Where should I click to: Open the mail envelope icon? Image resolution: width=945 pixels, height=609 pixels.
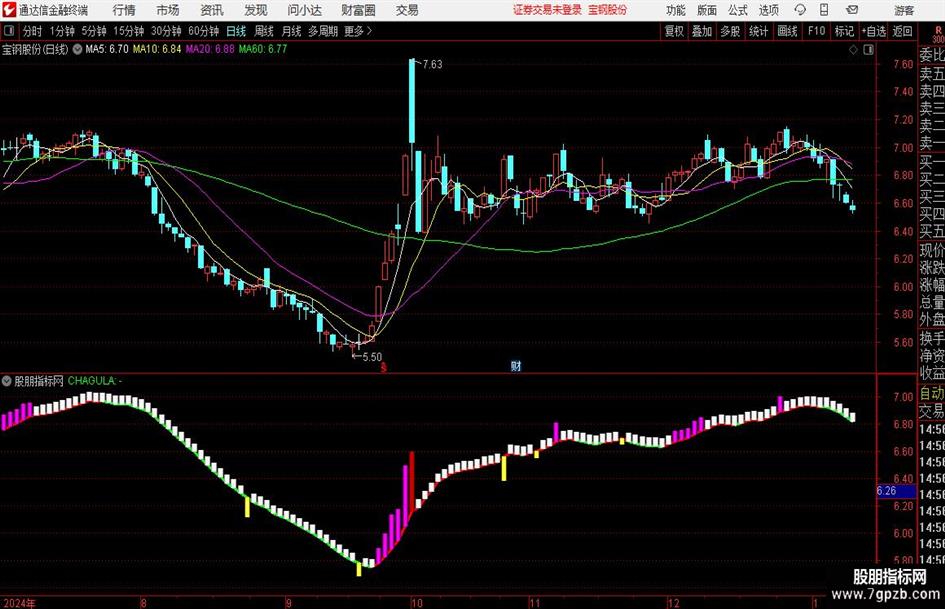(x=852, y=10)
